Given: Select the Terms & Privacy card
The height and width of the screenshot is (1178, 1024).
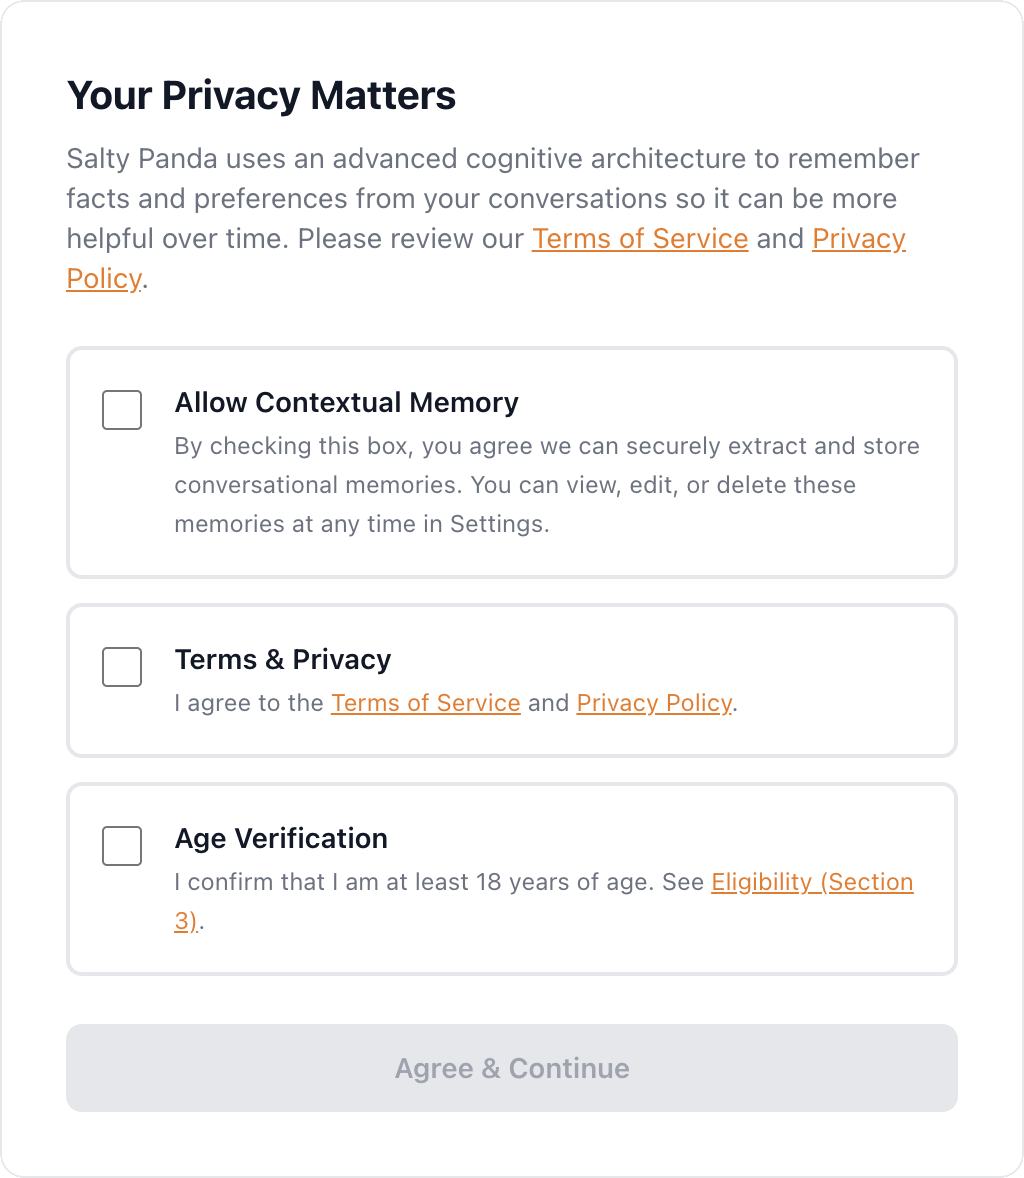Looking at the screenshot, I should click(512, 680).
